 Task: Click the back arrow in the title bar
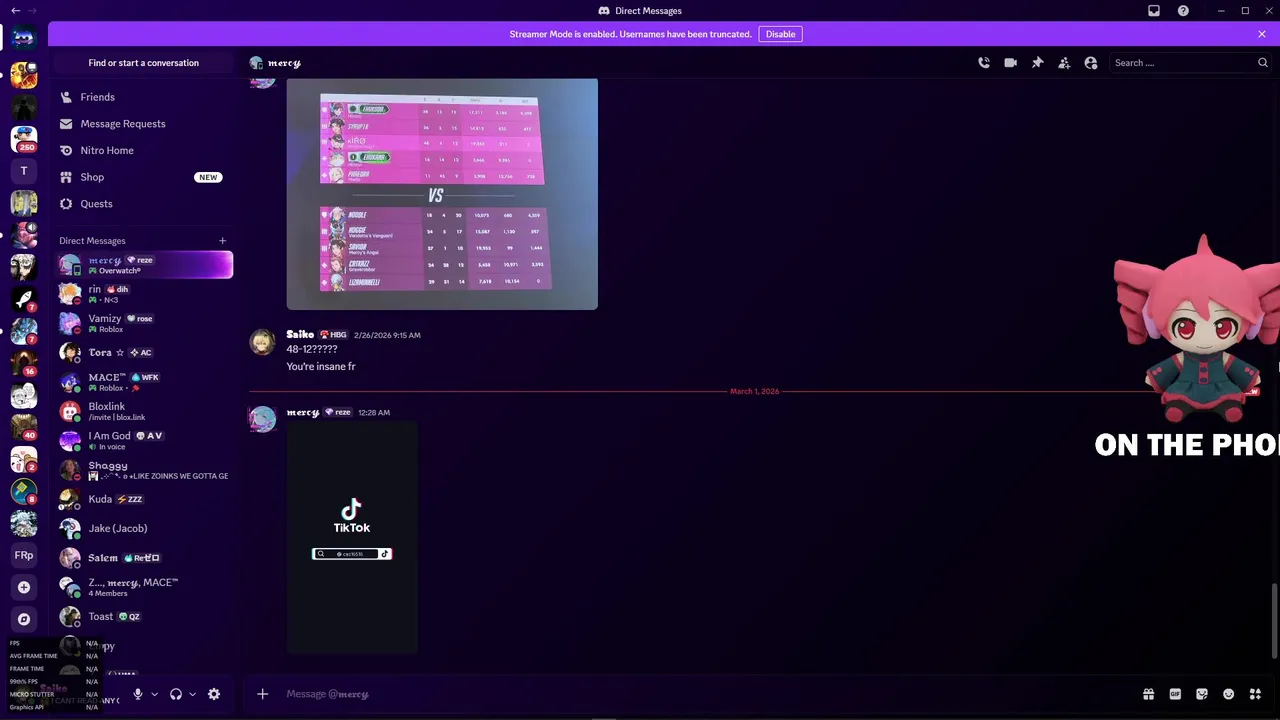click(15, 11)
